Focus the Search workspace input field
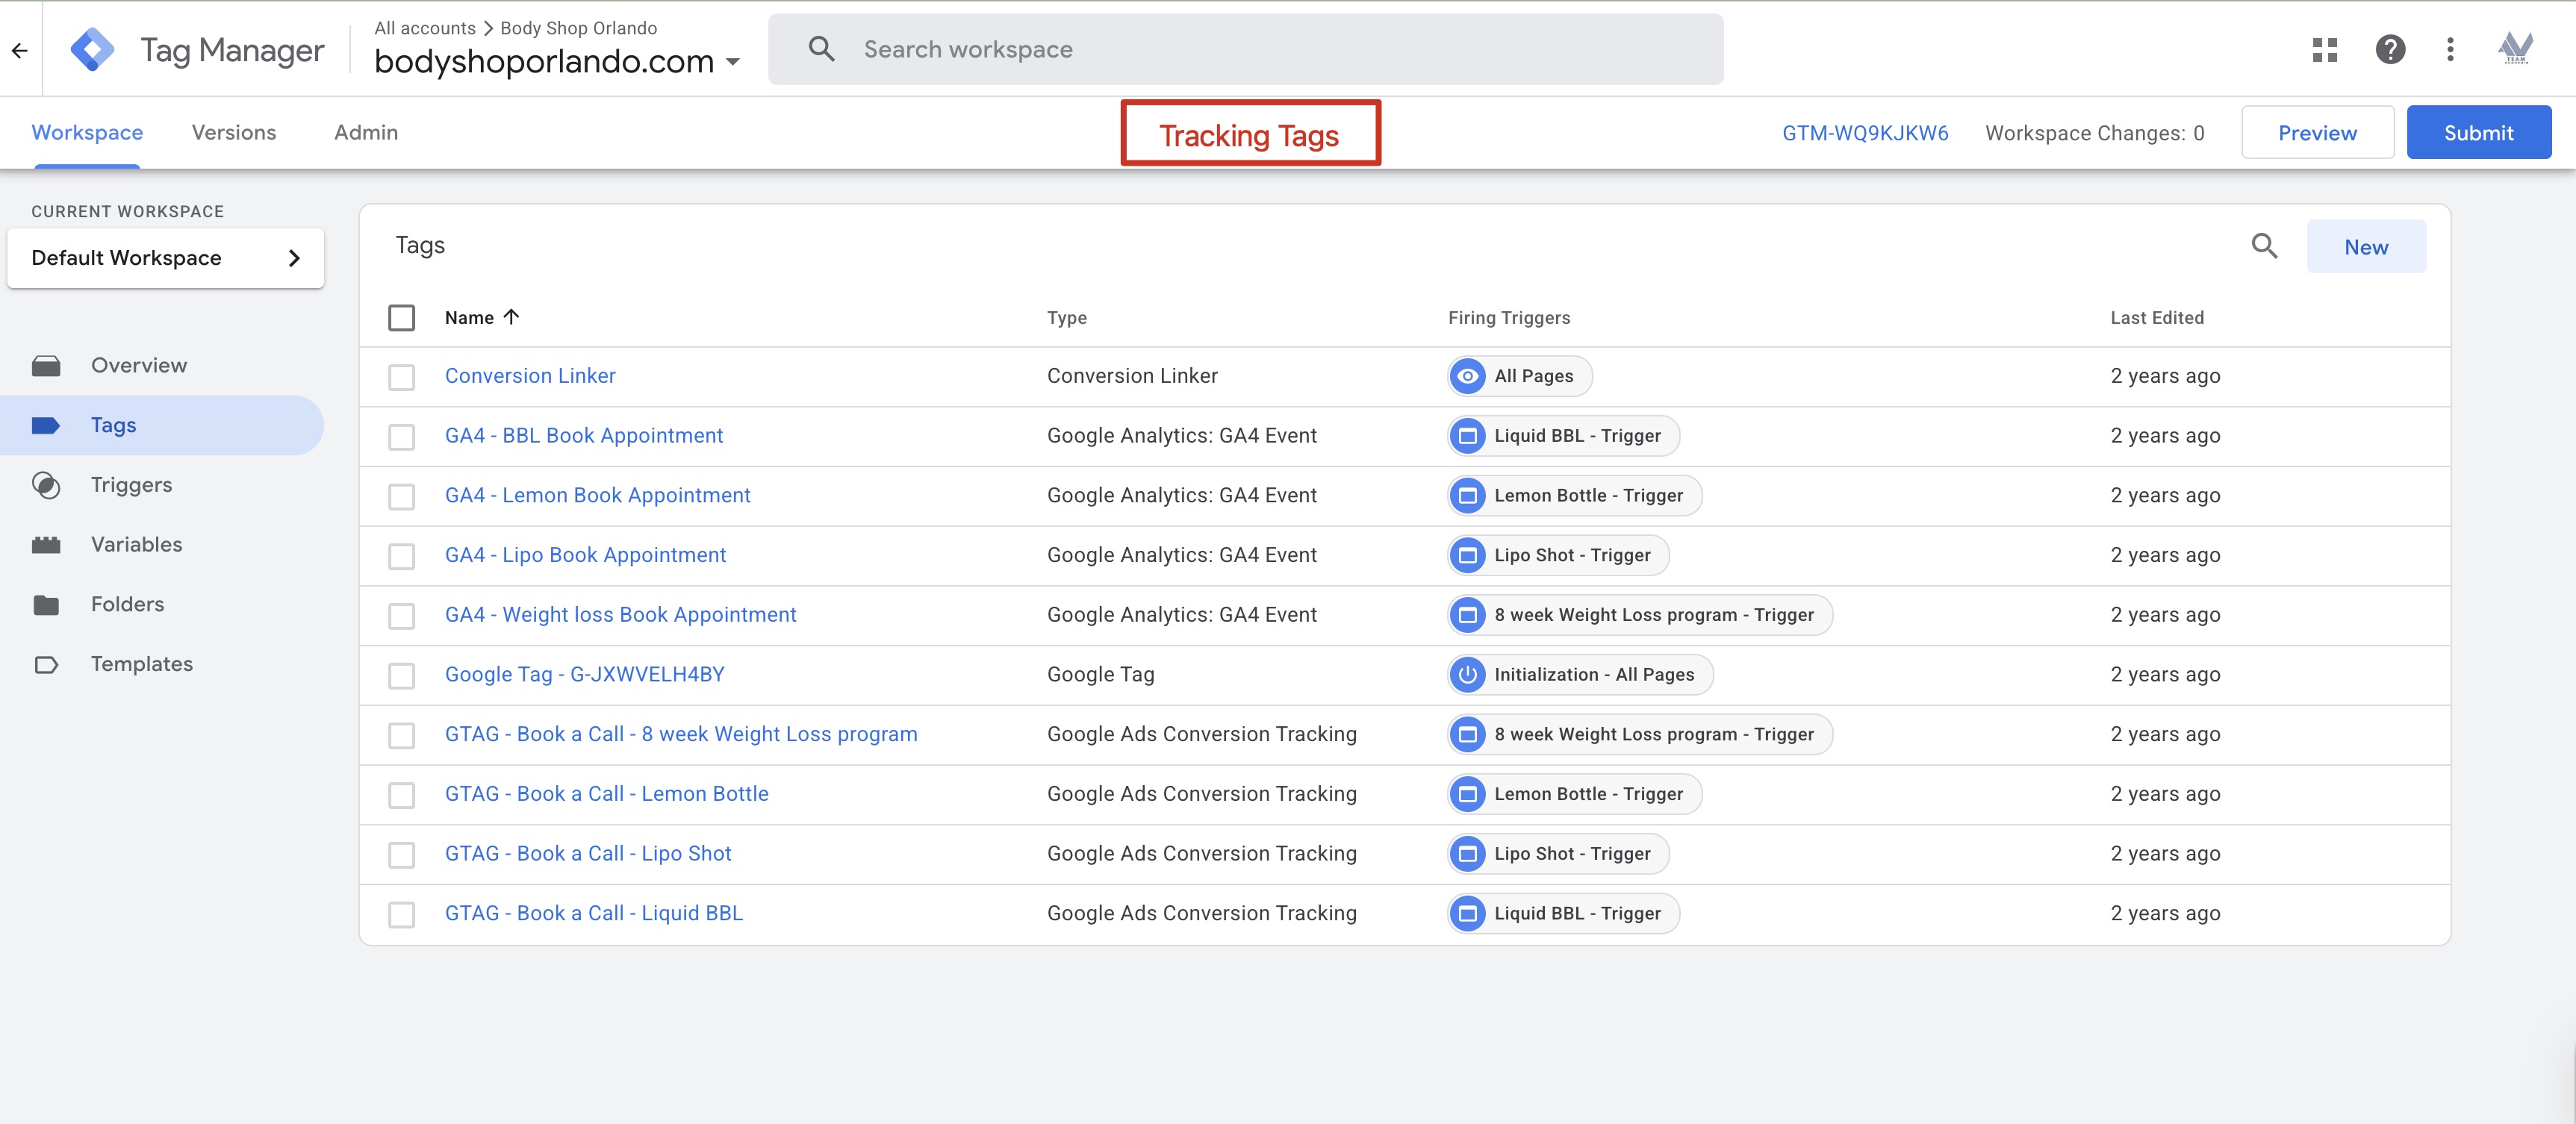2576x1124 pixels. point(1245,49)
